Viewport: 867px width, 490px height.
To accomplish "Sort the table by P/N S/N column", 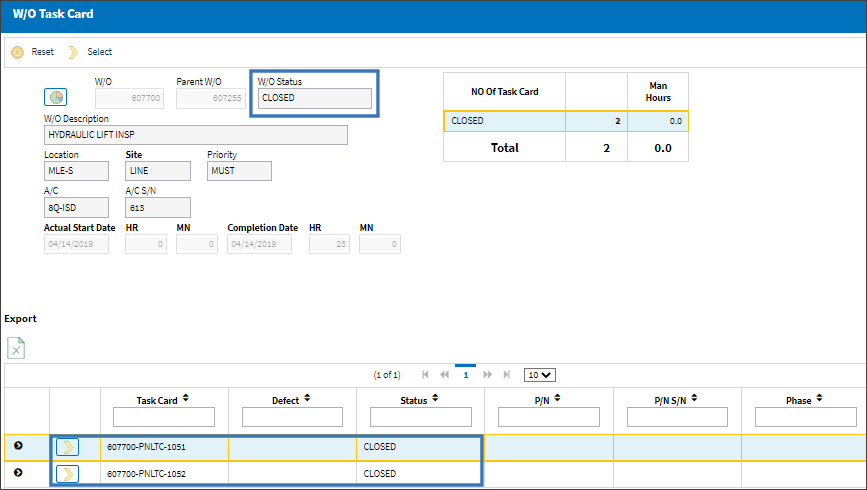I will coord(694,398).
